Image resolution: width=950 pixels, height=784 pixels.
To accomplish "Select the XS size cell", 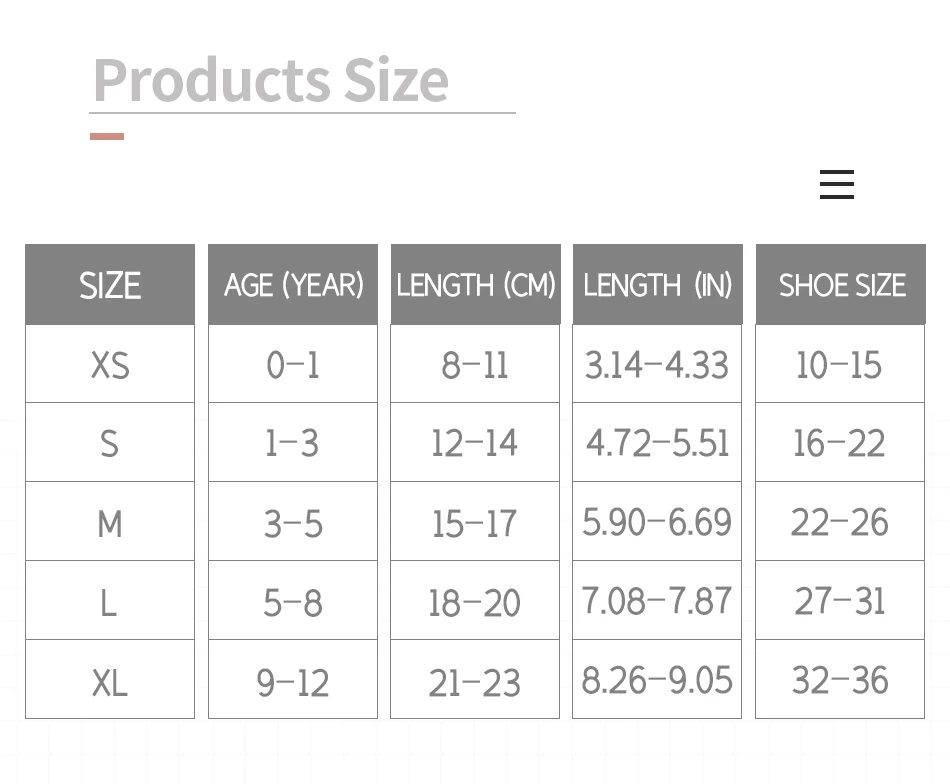I will click(x=110, y=365).
